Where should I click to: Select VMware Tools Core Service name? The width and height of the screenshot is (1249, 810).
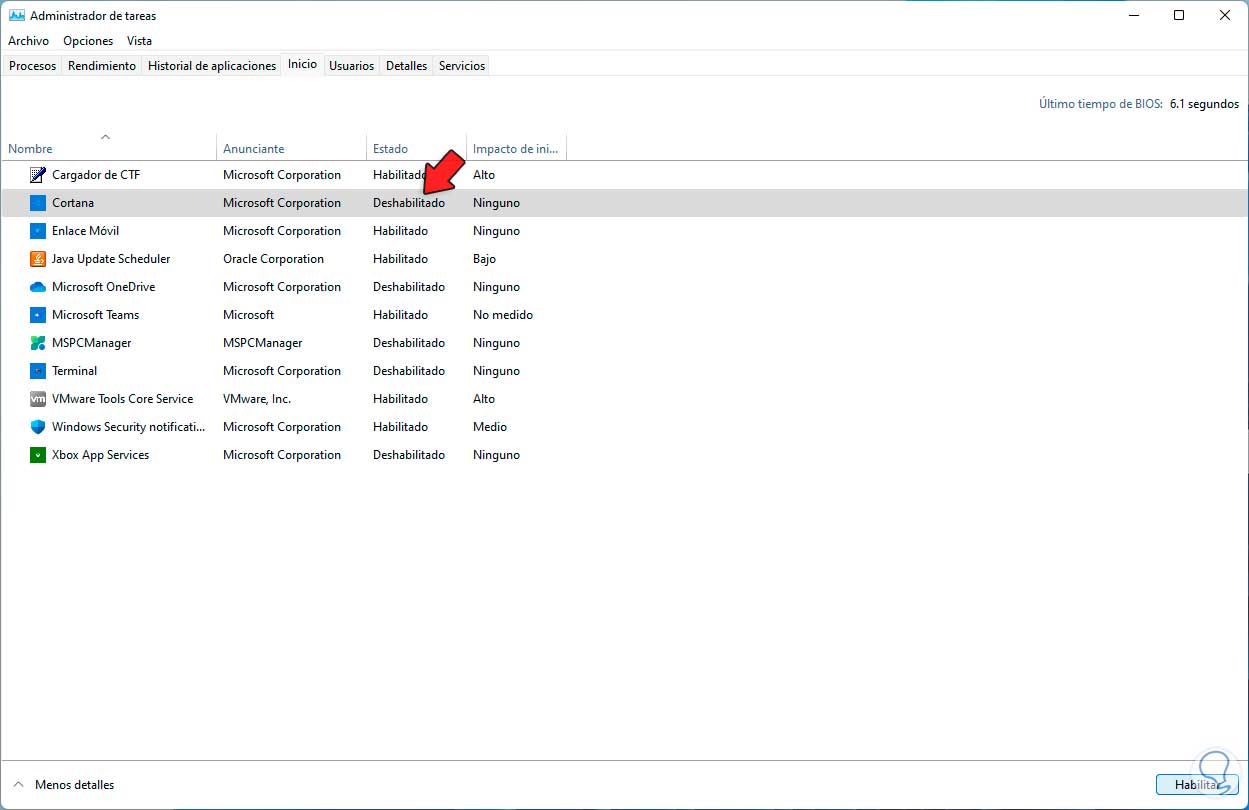pos(122,399)
